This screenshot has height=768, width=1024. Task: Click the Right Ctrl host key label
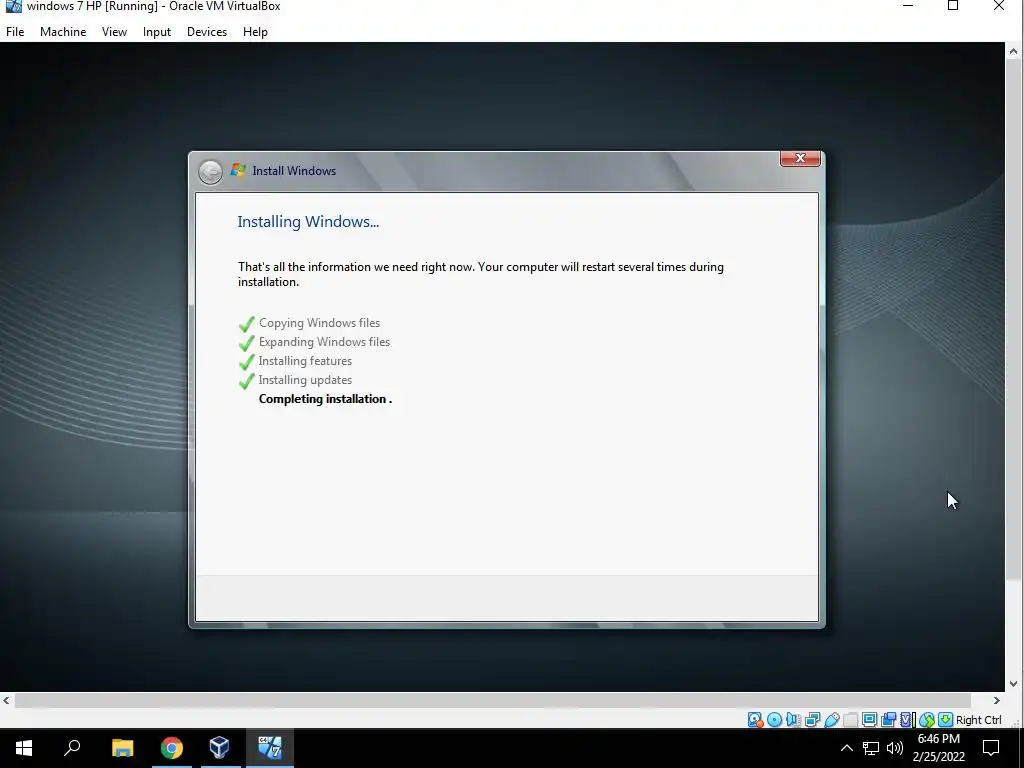click(x=978, y=720)
